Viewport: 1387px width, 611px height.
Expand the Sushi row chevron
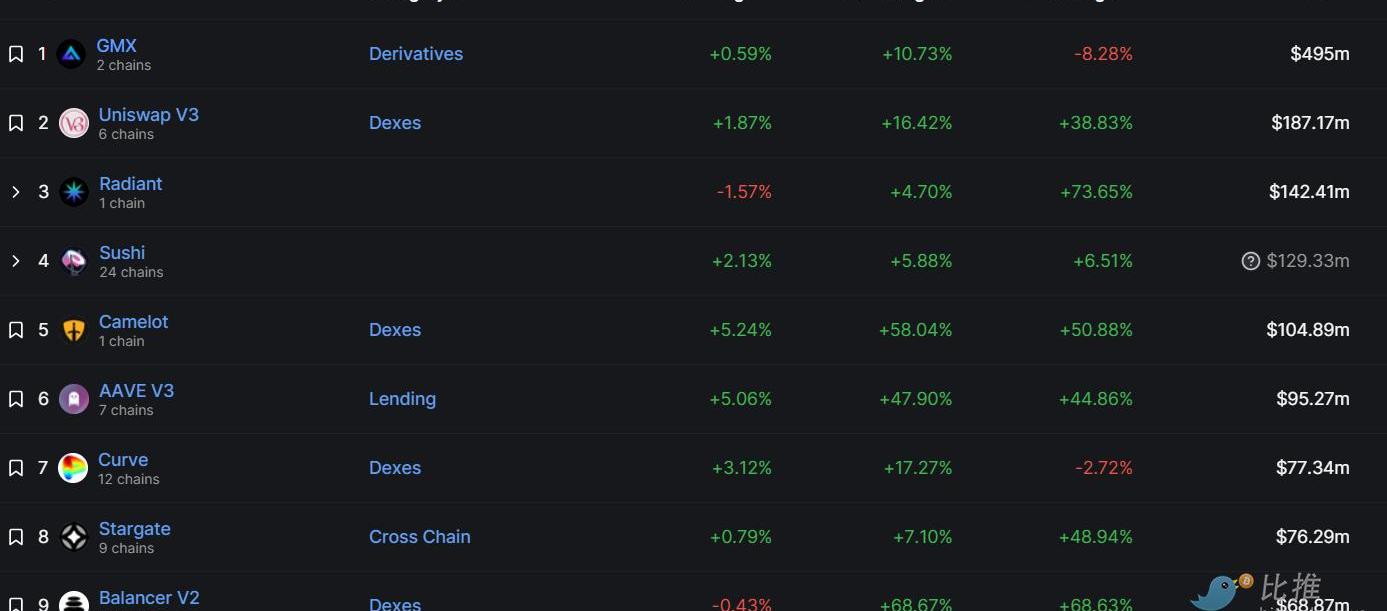coord(16,261)
